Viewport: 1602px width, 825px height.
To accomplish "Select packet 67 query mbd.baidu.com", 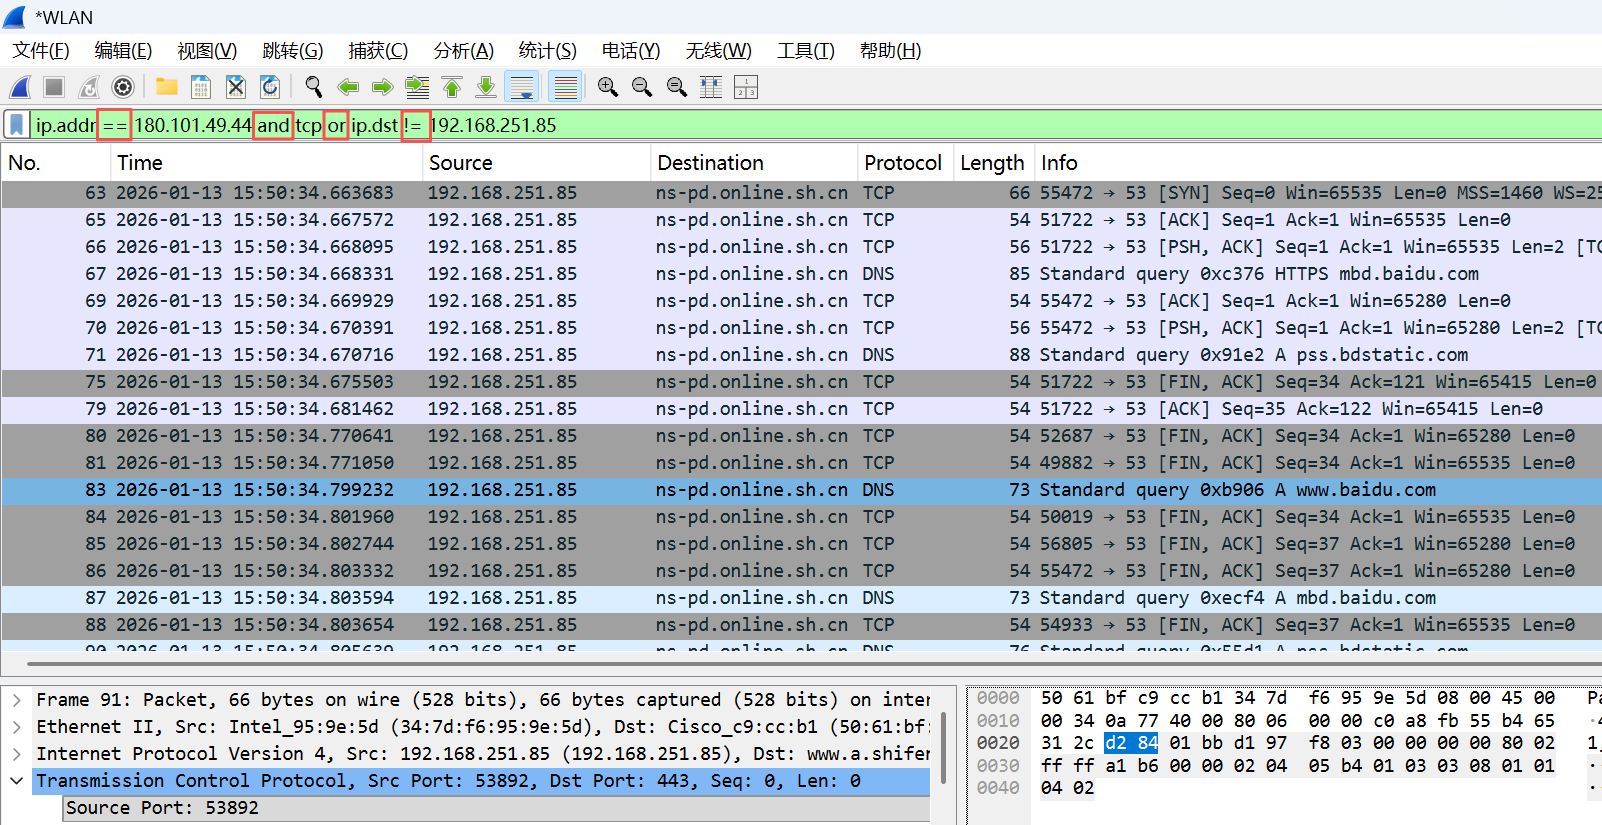I will coord(801,274).
